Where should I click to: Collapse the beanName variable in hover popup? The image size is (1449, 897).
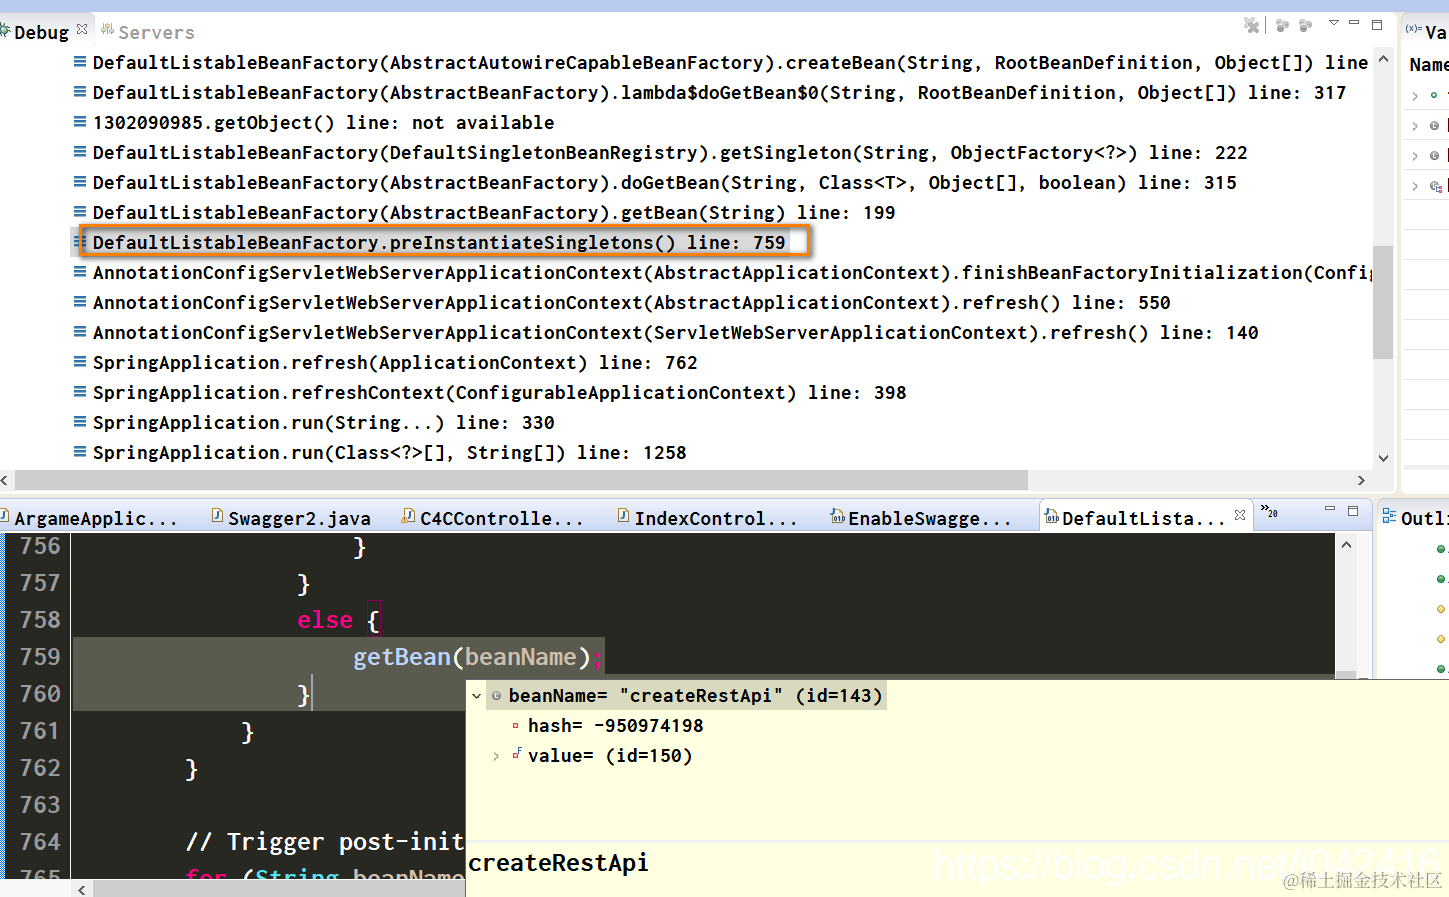[x=477, y=695]
